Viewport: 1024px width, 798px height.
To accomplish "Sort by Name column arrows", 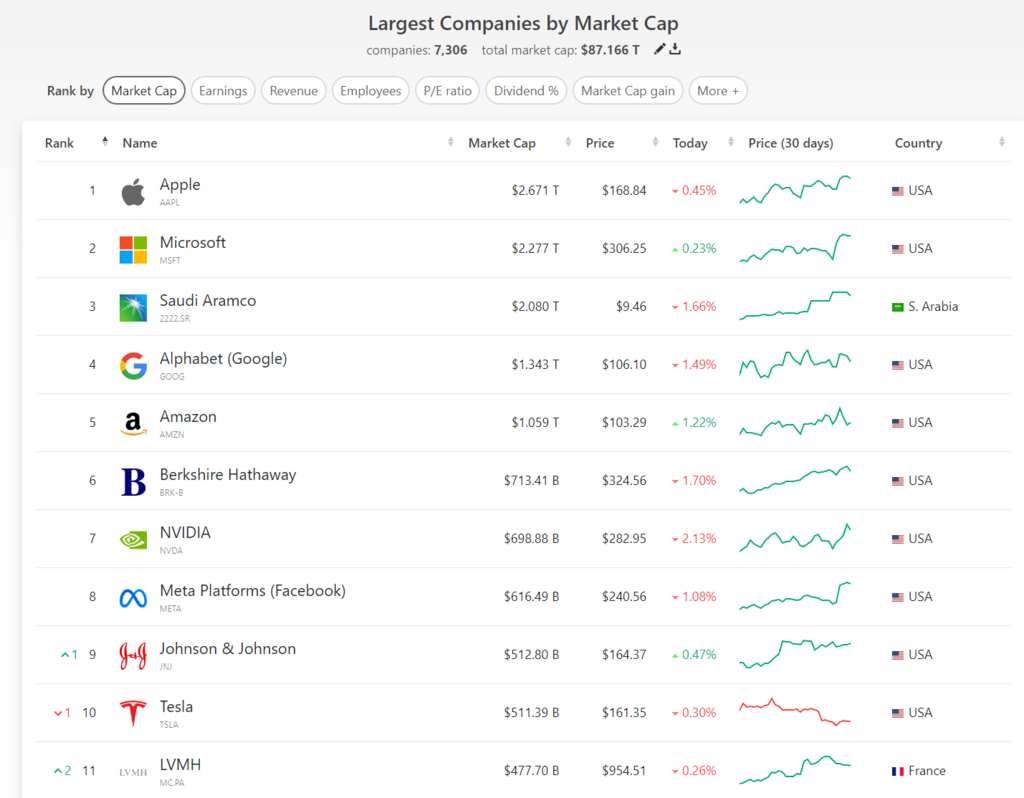I will (x=451, y=142).
